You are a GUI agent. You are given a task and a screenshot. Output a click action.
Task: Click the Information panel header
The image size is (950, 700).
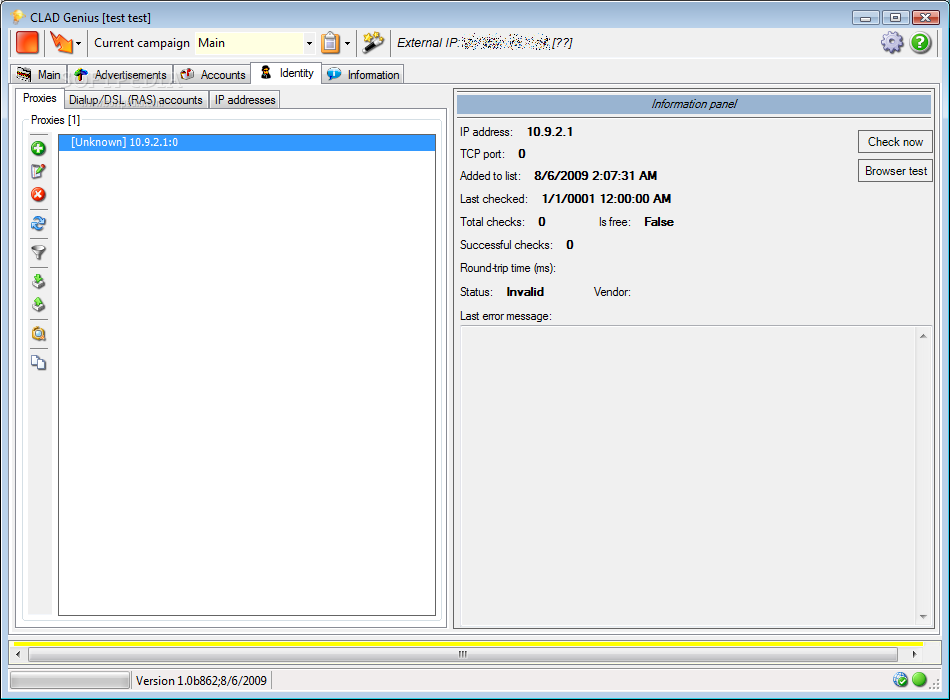(694, 104)
